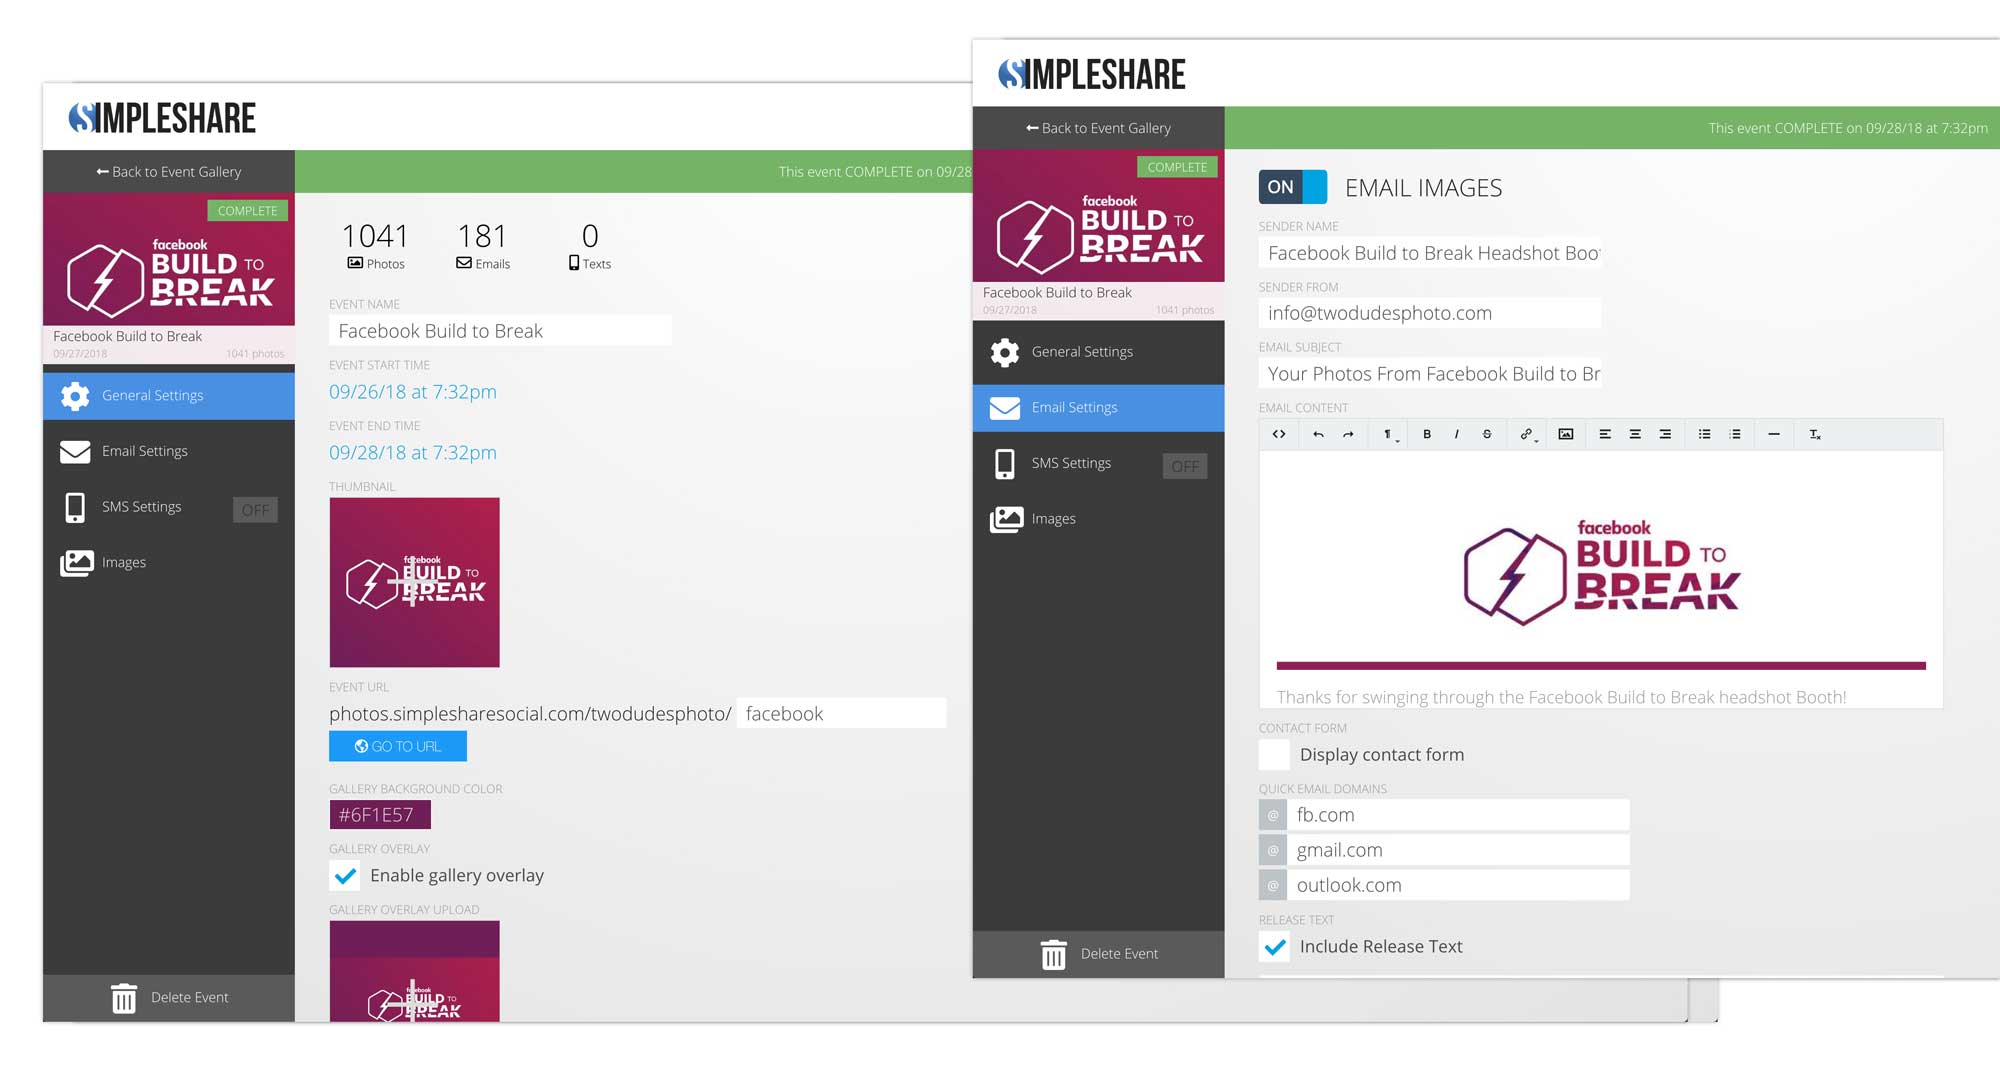Open Images in the back window sidebar
This screenshot has width=2000, height=1067.
pyautogui.click(x=169, y=562)
